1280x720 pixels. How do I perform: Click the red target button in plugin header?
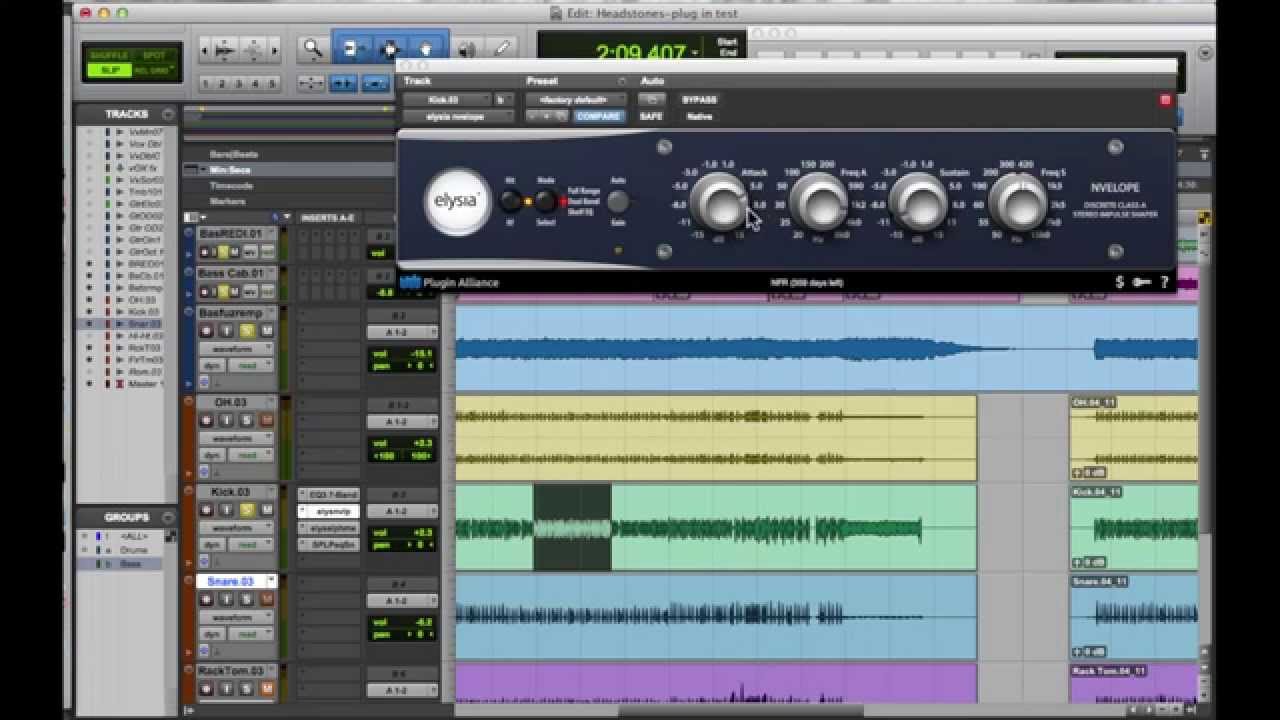tap(1165, 100)
